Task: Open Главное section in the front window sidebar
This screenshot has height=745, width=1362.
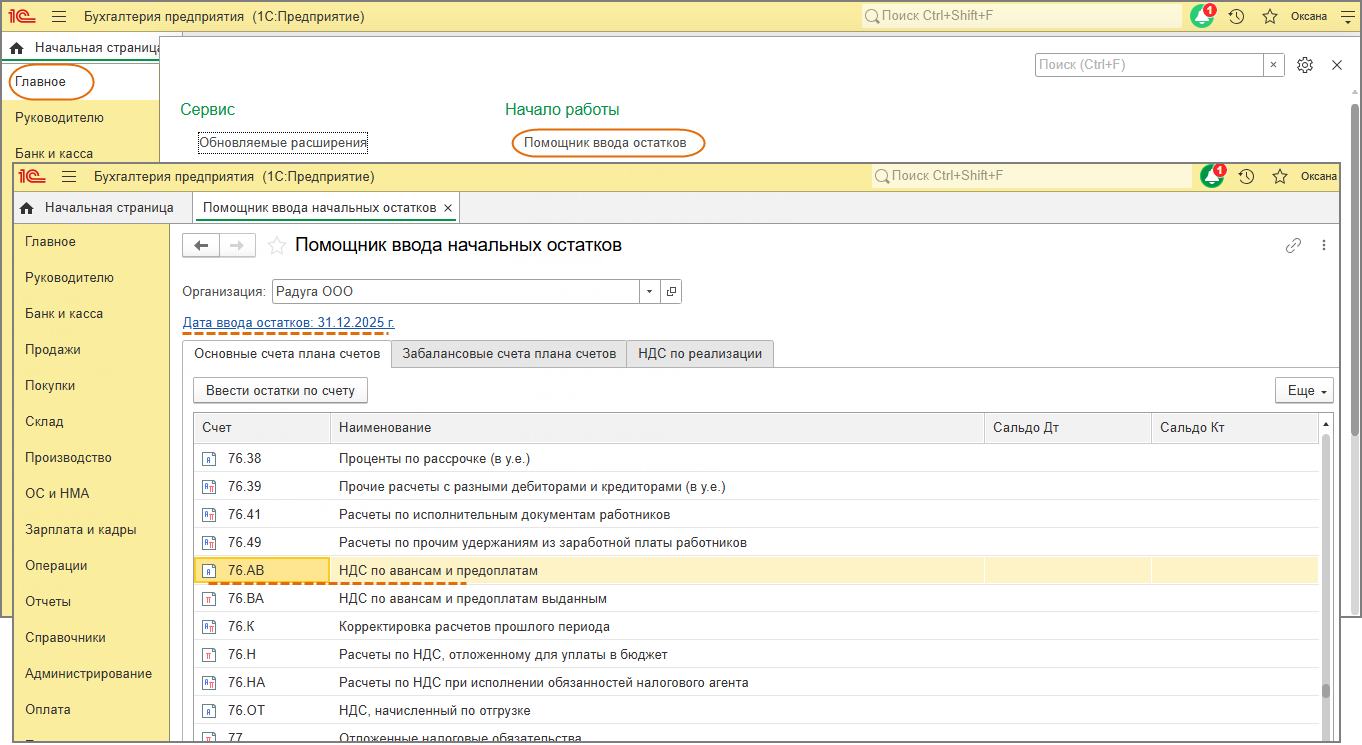Action: click(x=51, y=242)
